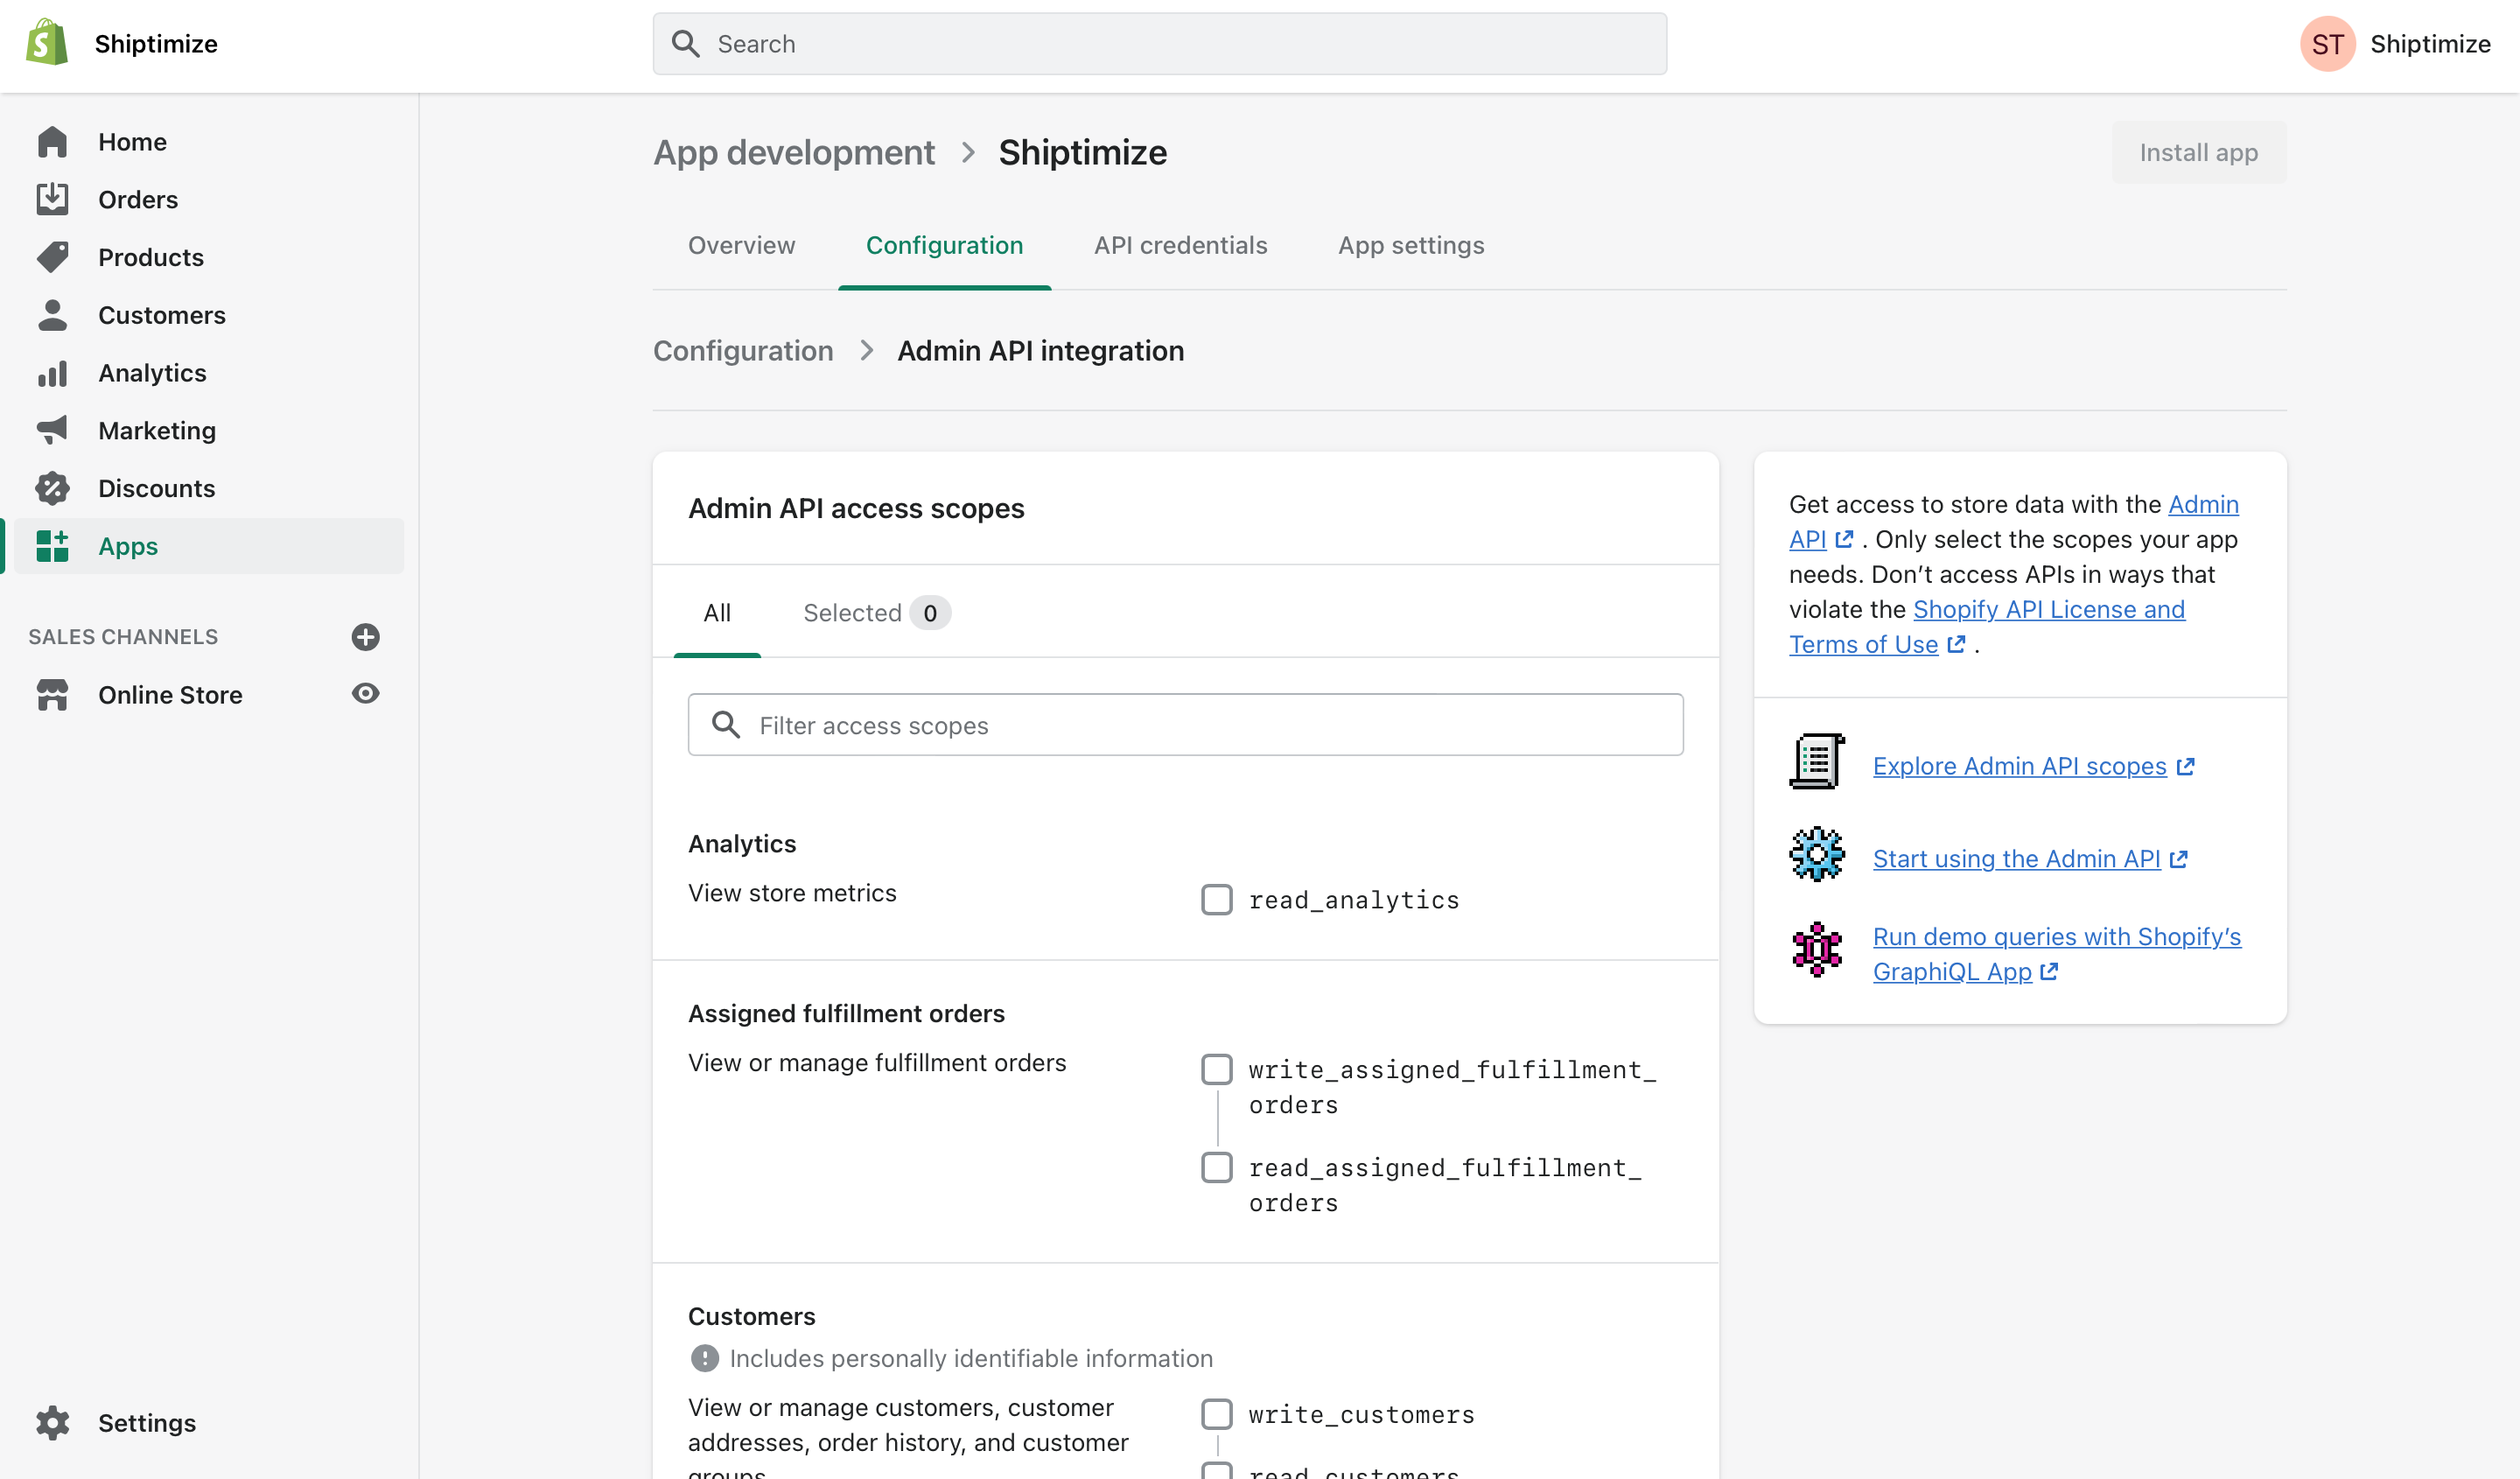The image size is (2520, 1479).
Task: Click the Discounts badge icon
Action: coord(52,488)
